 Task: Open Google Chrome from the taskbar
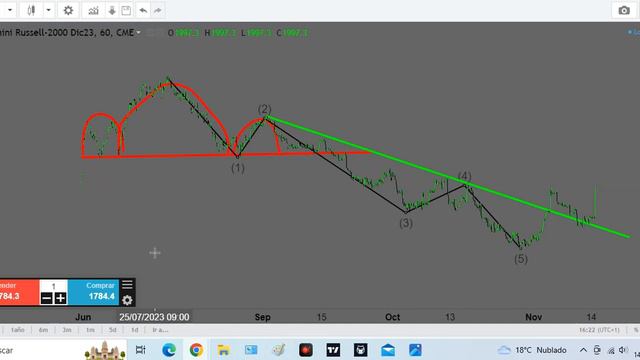[x=196, y=350]
